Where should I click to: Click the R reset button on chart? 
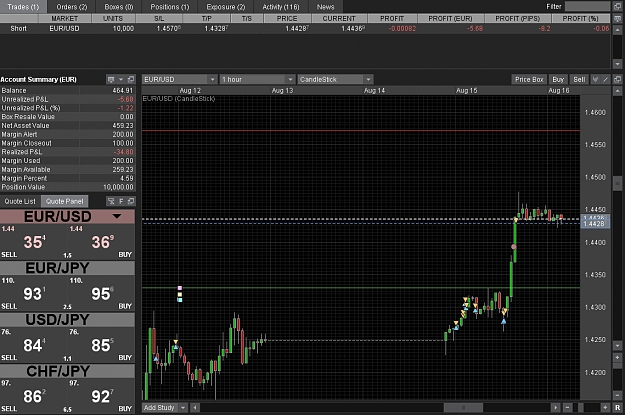[x=617, y=407]
